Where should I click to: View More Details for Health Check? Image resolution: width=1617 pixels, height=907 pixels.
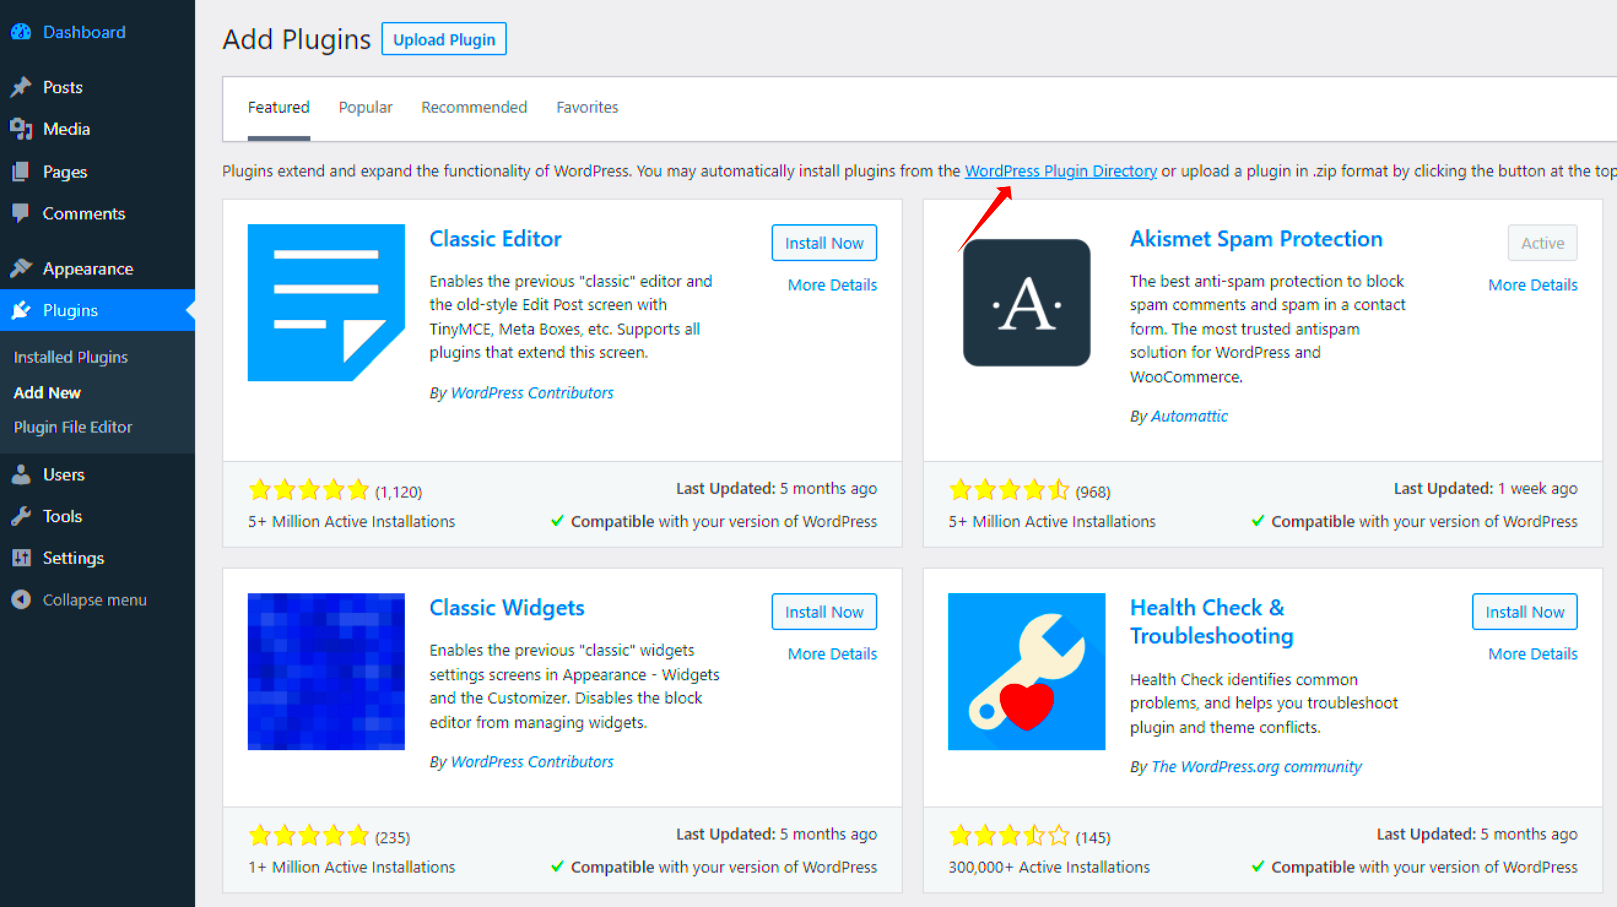1533,654
